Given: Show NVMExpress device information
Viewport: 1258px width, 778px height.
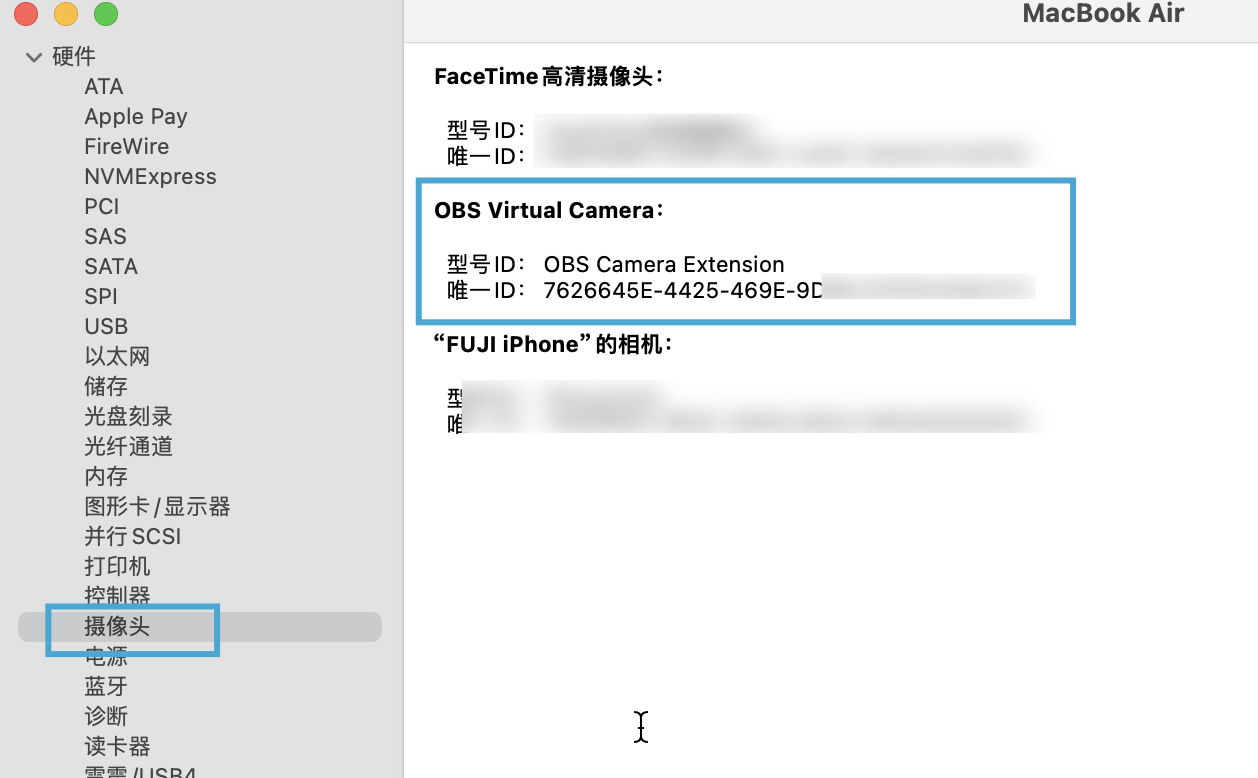Looking at the screenshot, I should (150, 177).
